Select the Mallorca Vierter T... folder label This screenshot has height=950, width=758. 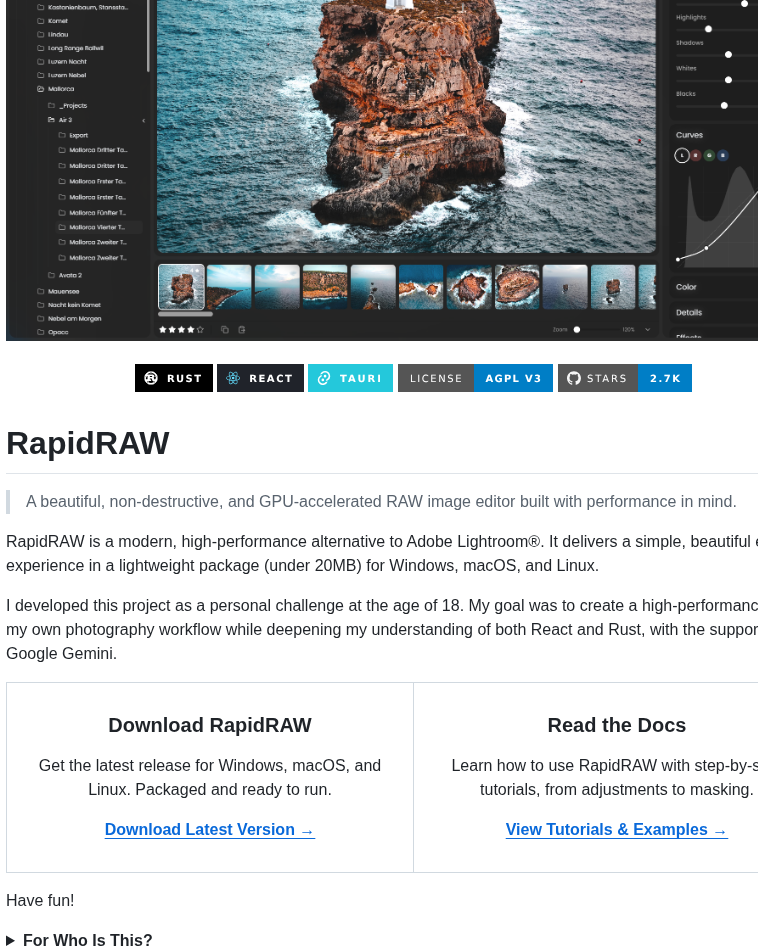(x=96, y=227)
